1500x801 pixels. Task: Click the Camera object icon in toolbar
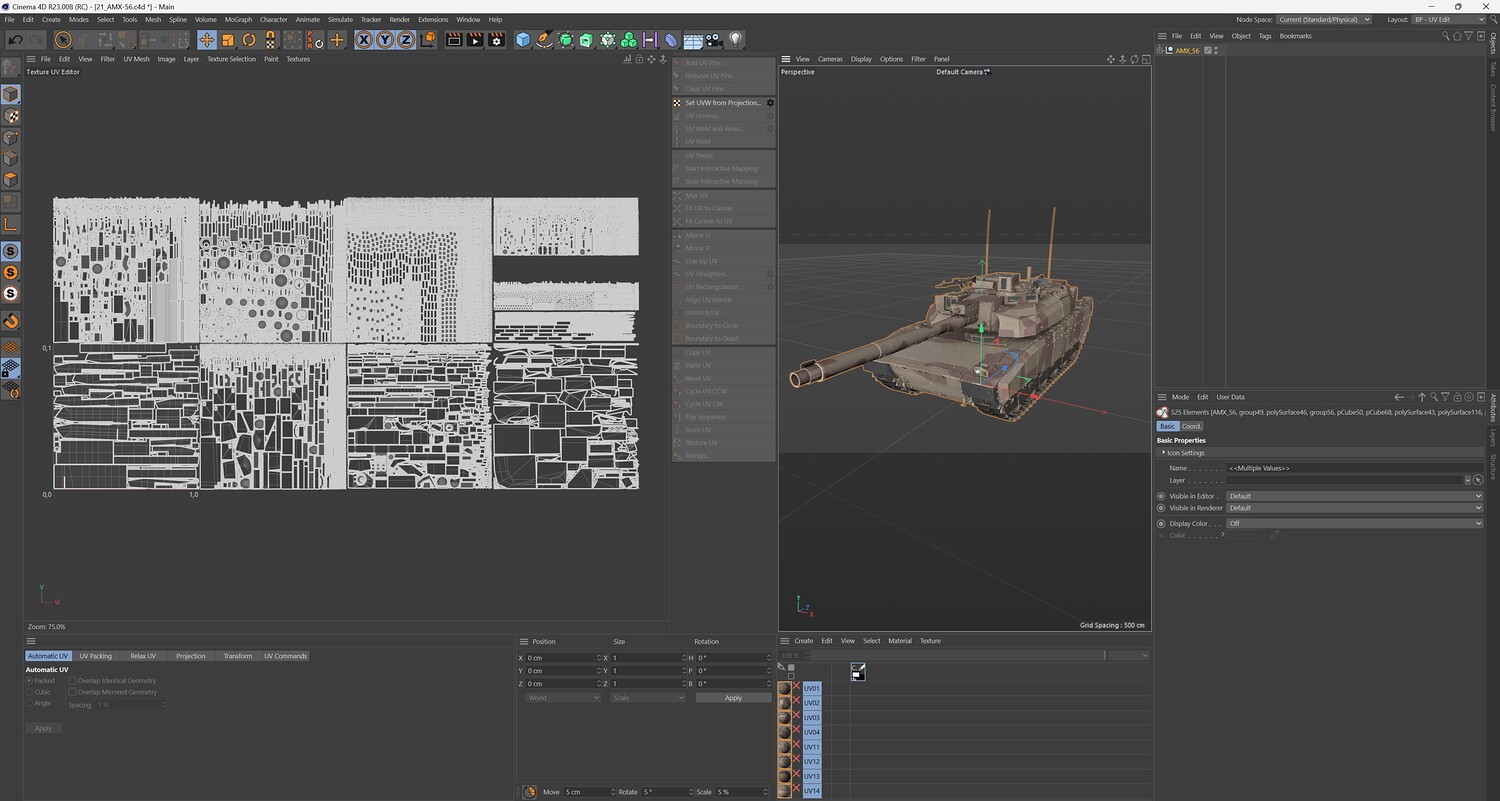[x=714, y=40]
